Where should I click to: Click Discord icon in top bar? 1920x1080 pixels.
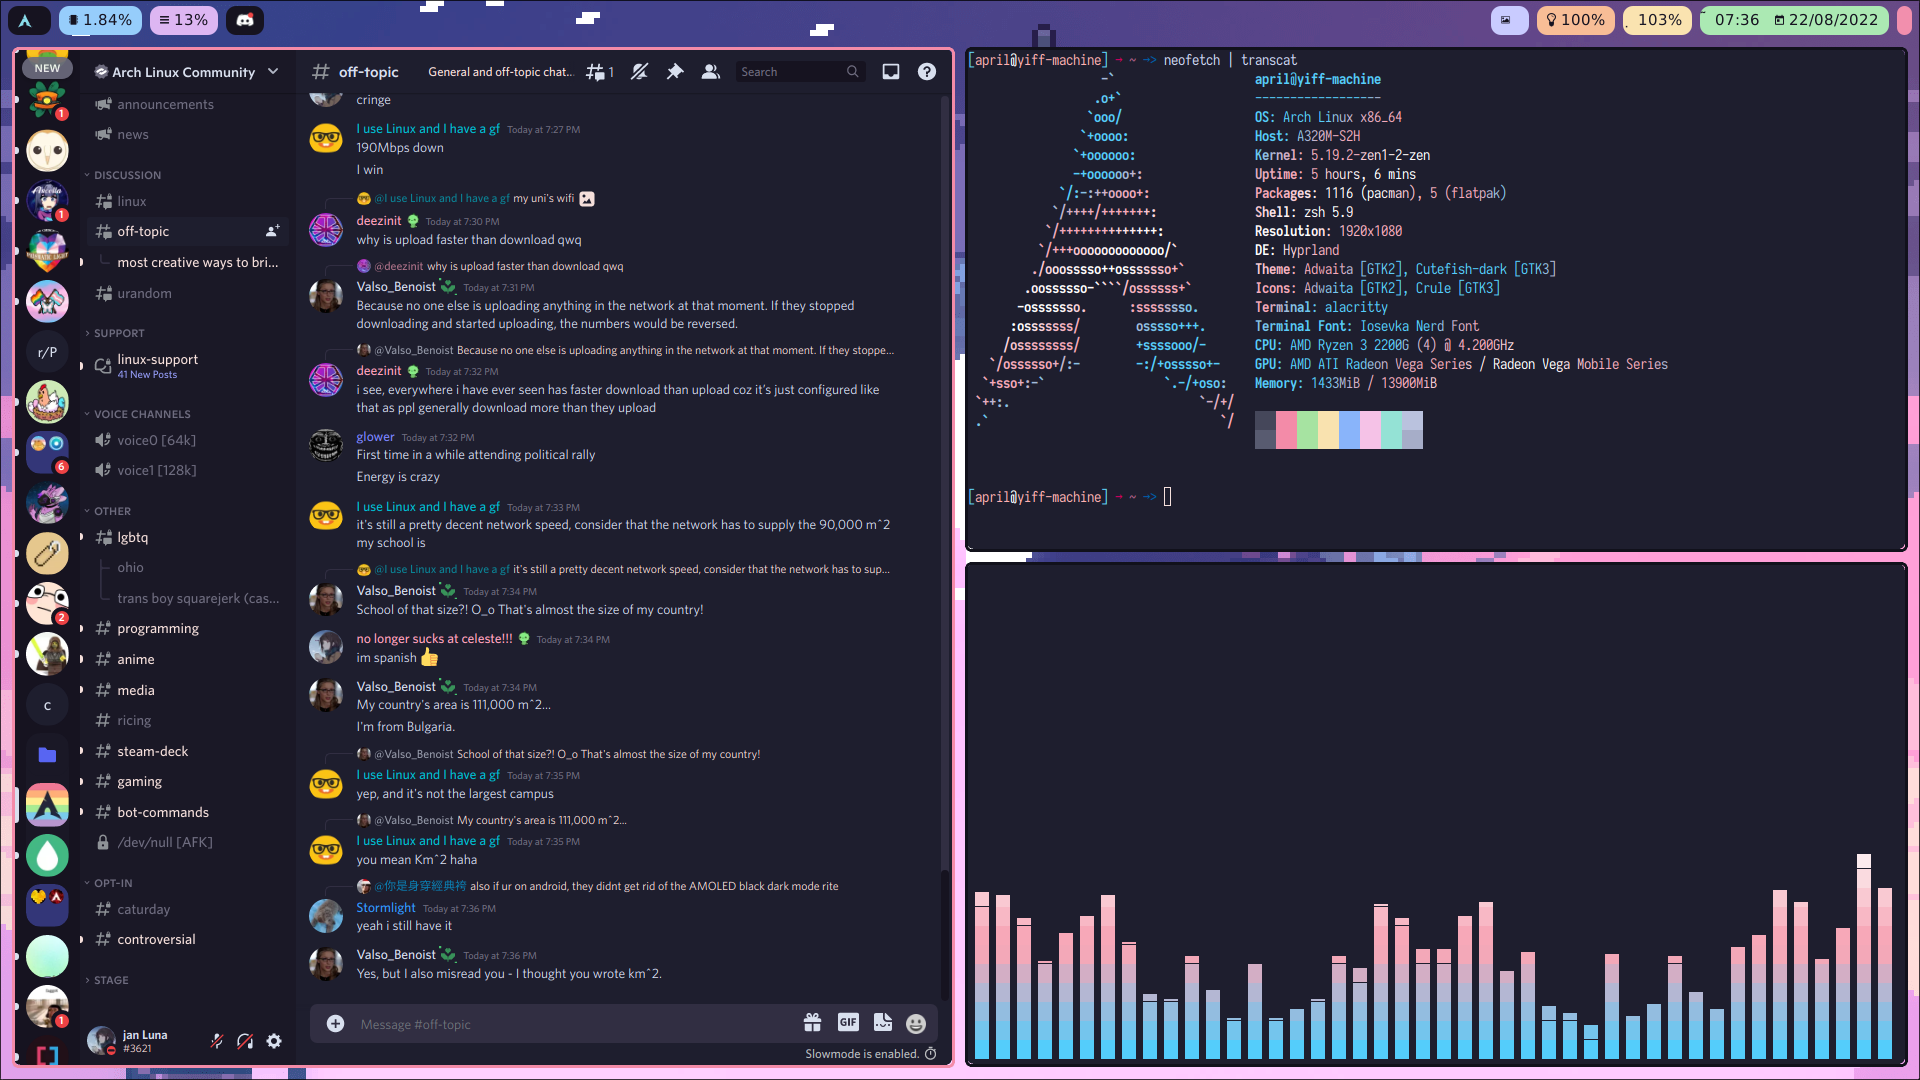245,20
